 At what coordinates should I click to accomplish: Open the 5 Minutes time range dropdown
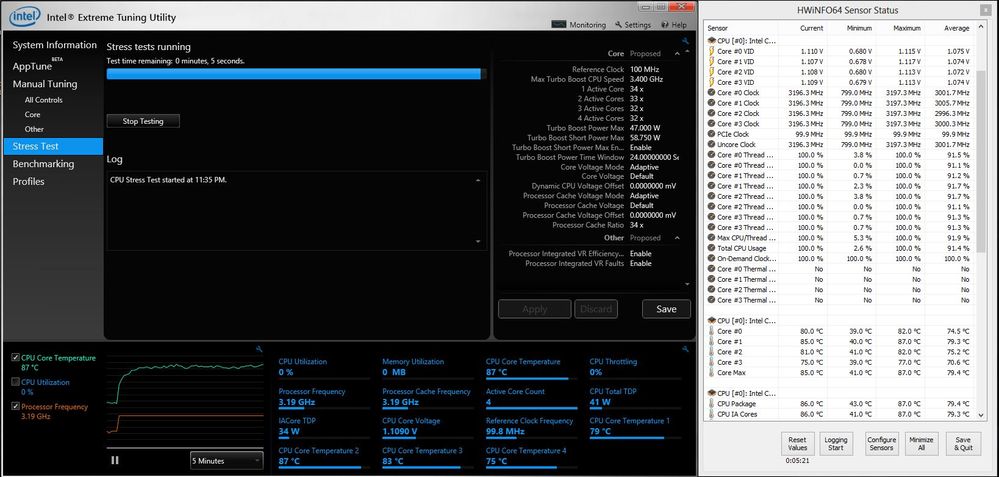(226, 461)
